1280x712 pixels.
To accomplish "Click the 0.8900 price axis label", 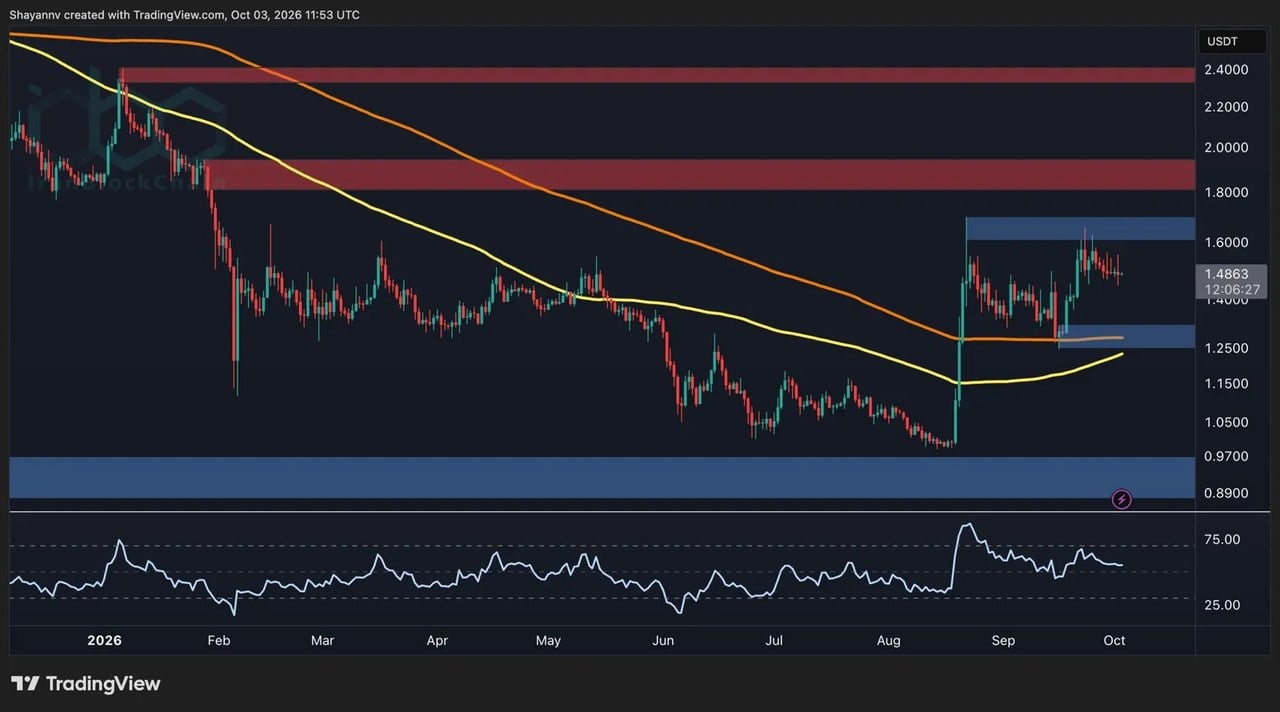I will 1226,494.
